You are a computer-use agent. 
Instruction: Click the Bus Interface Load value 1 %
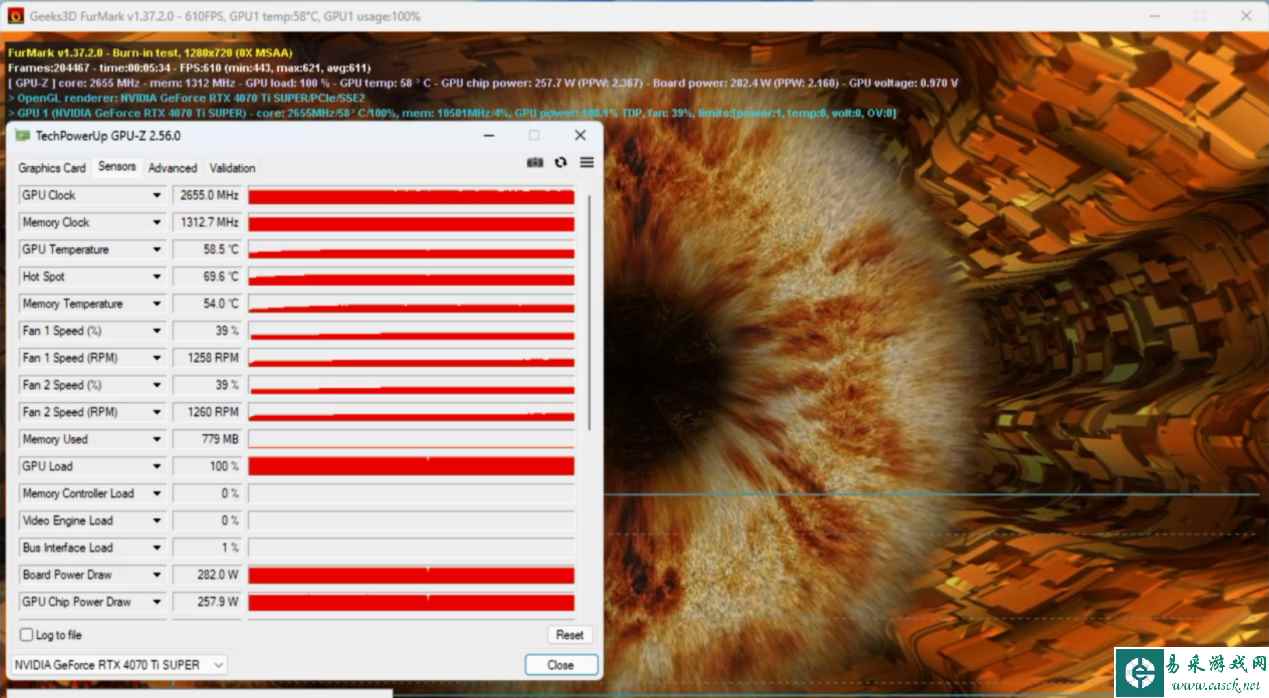pos(208,548)
